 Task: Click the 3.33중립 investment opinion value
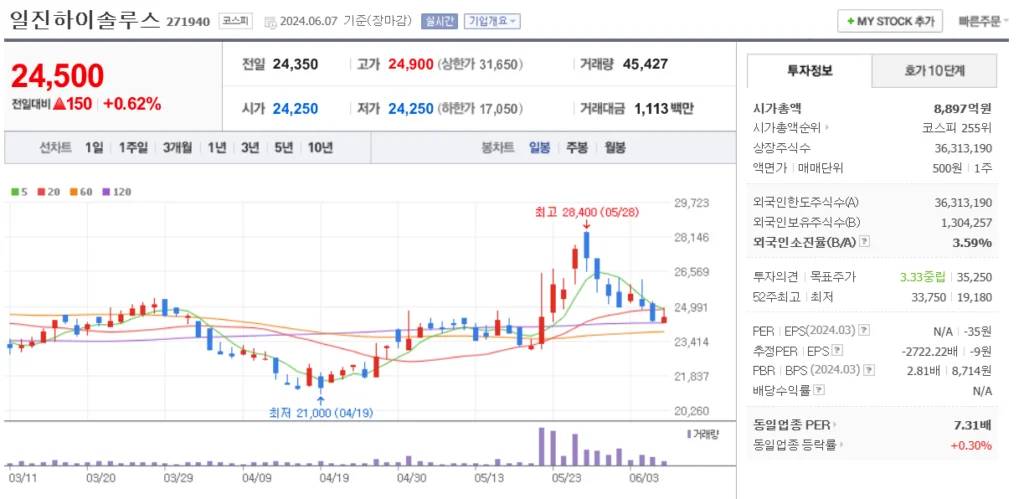click(922, 277)
